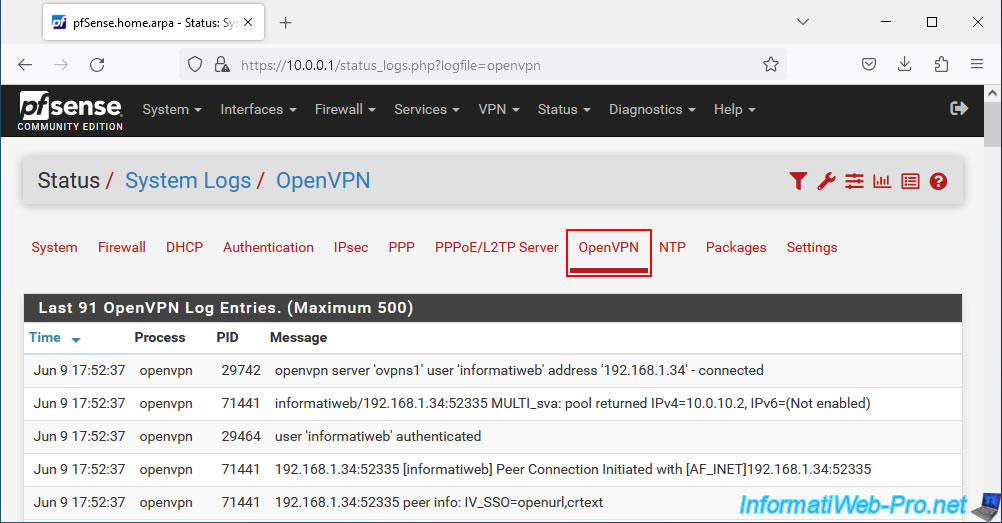
Task: Click the pfSense logout arrow icon
Action: pyautogui.click(x=959, y=109)
